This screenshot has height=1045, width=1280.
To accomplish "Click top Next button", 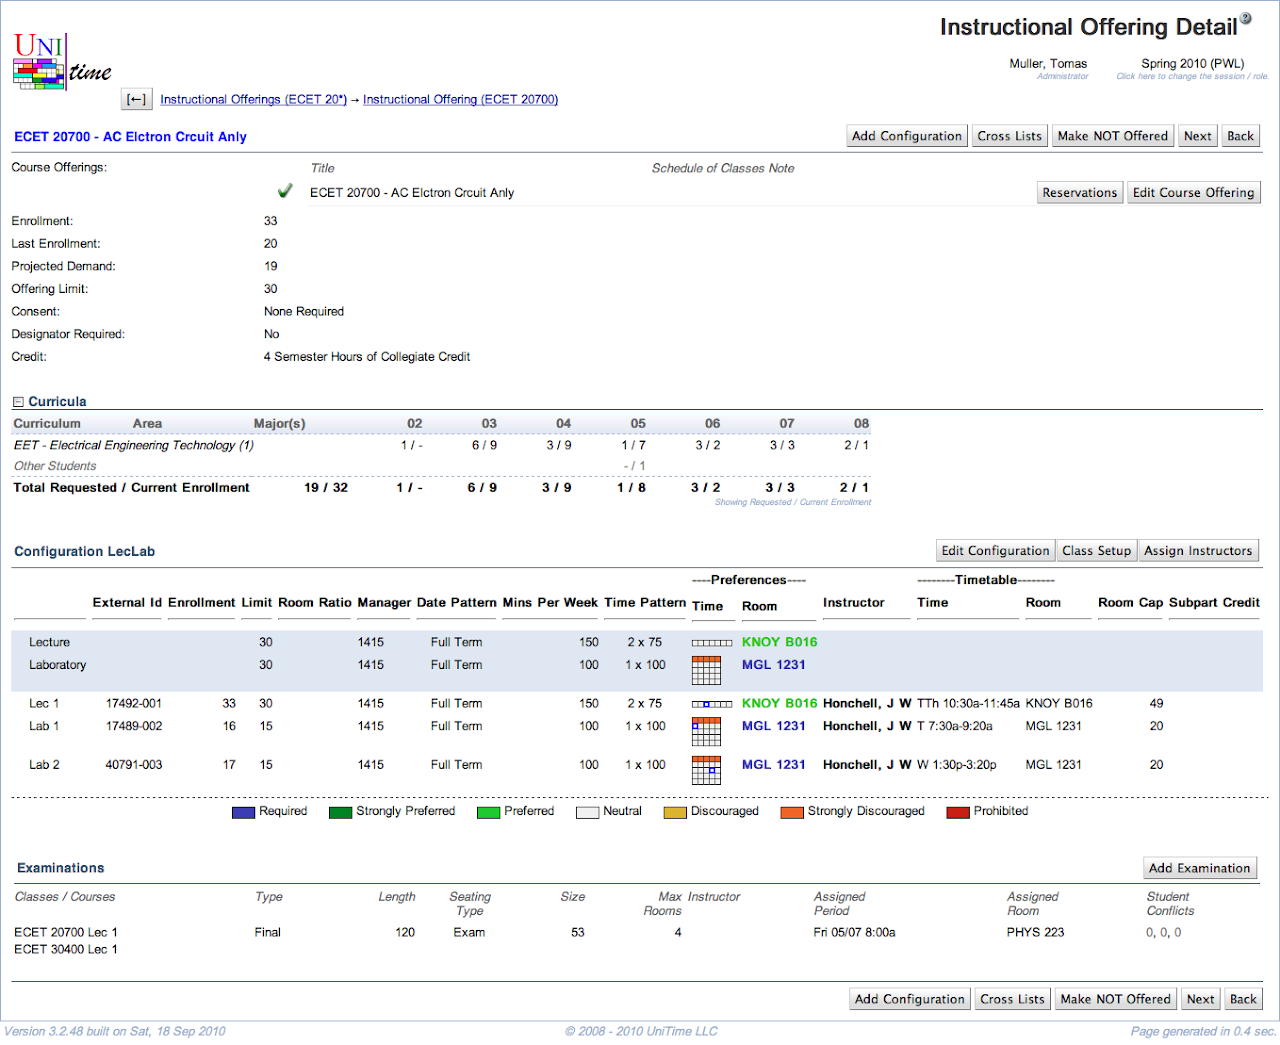I will coord(1197,136).
